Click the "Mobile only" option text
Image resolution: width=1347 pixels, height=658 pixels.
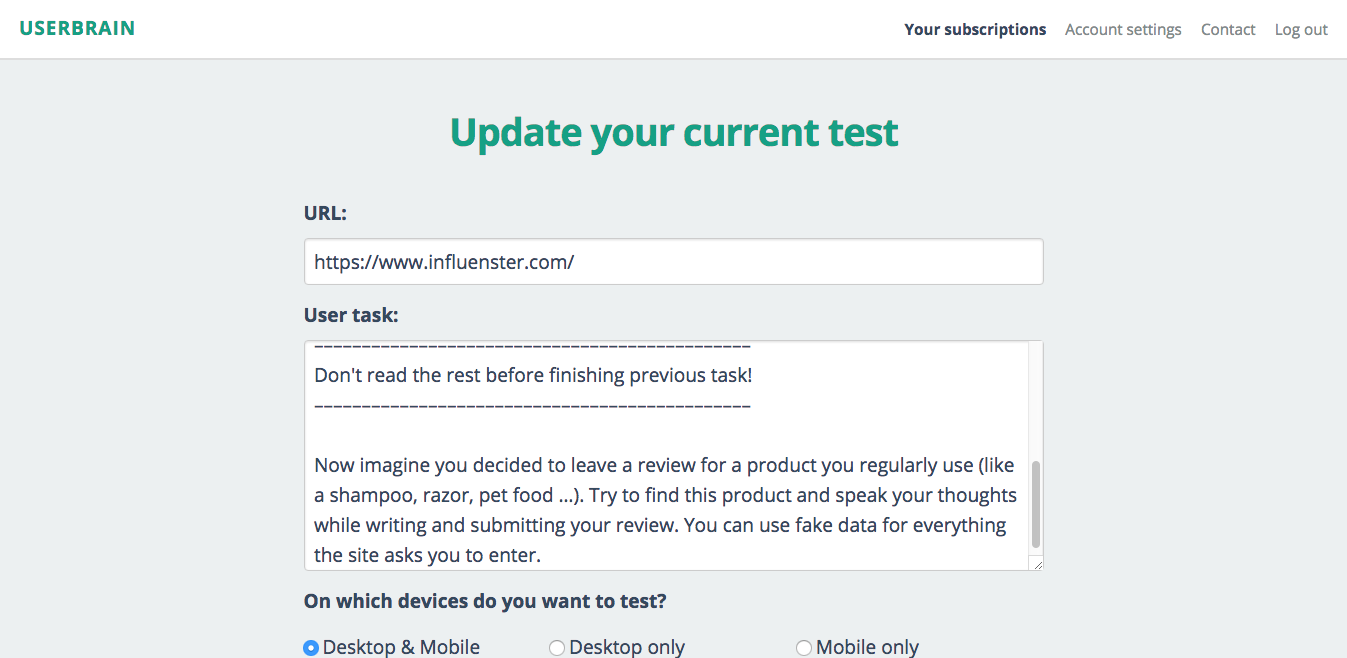click(x=867, y=648)
